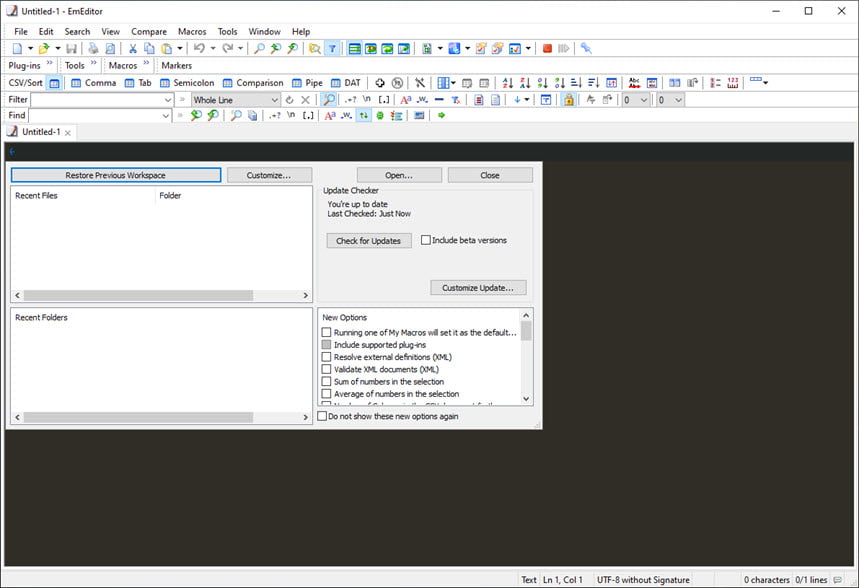Screen dimensions: 859x588
Task: Check Running one of My Macros option
Action: (x=327, y=332)
